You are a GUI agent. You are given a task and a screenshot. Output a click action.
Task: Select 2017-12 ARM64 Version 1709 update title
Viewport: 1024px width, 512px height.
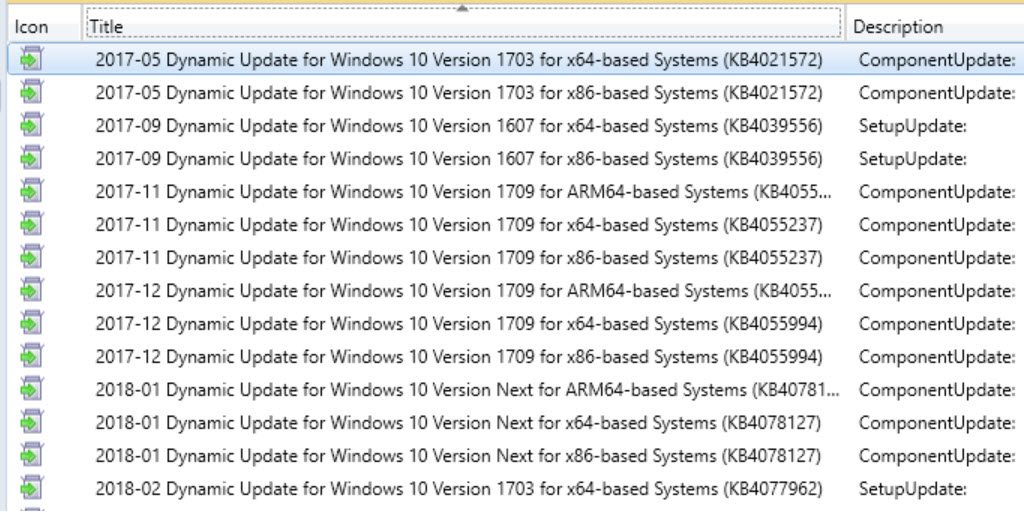(x=464, y=290)
